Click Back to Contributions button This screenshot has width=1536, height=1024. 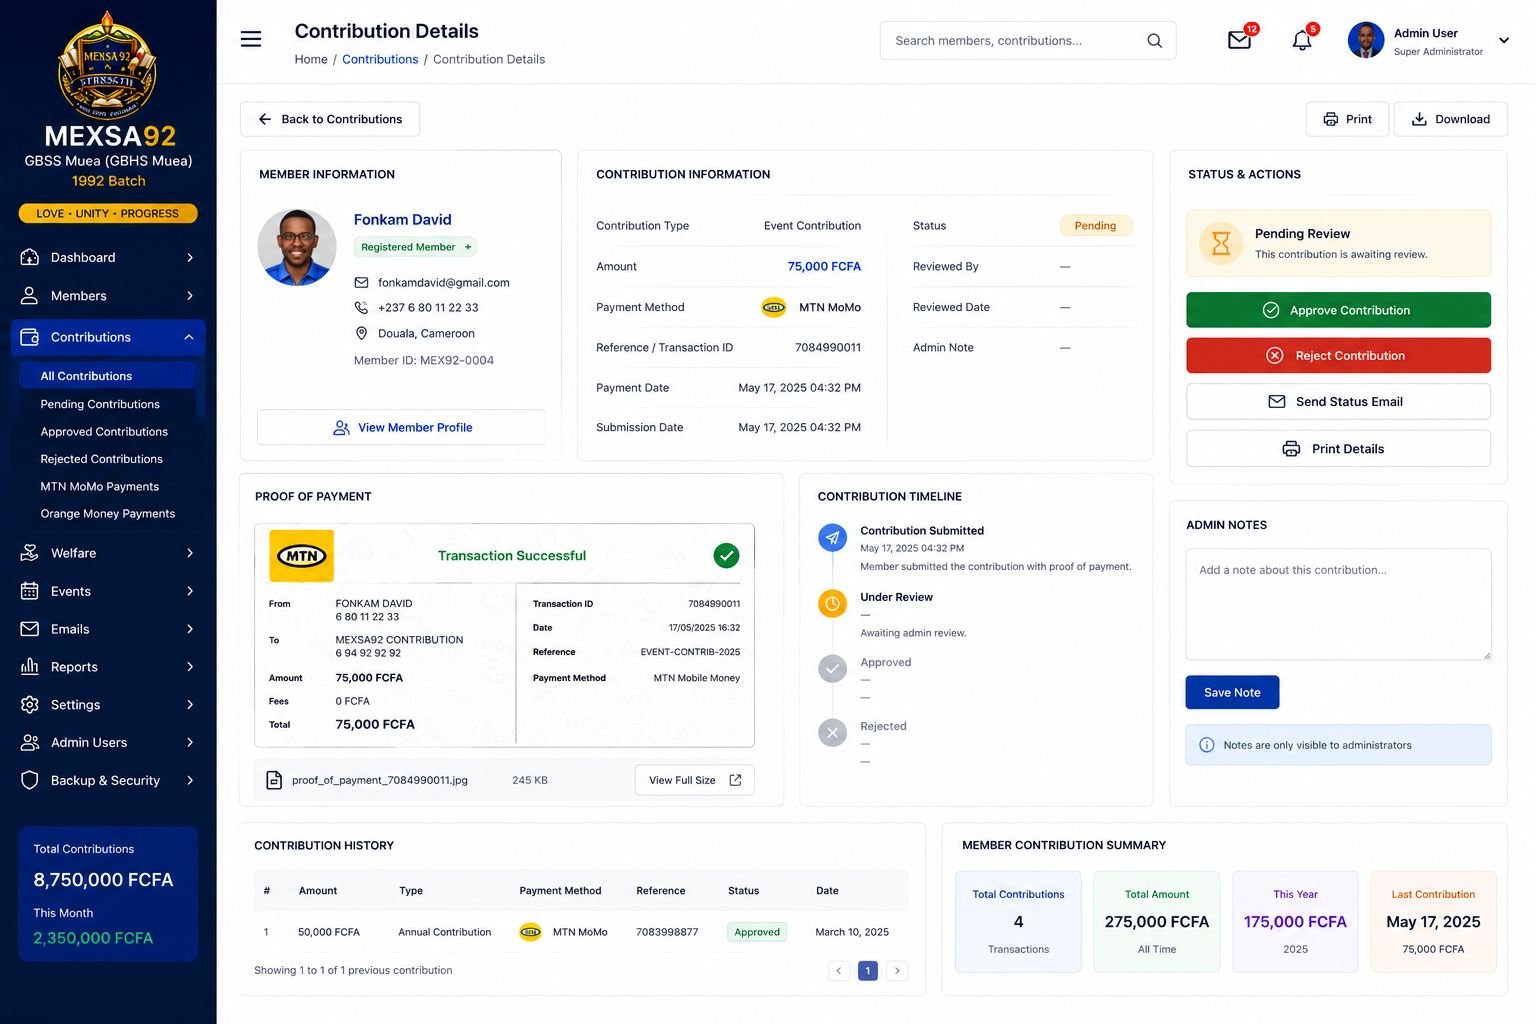pos(330,119)
